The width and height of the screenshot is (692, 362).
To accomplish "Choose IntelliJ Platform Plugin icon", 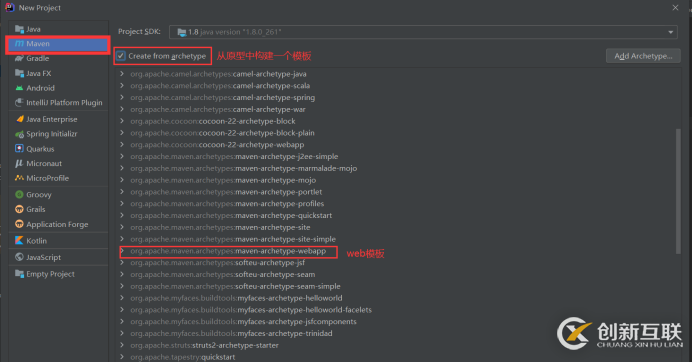I will (x=19, y=102).
